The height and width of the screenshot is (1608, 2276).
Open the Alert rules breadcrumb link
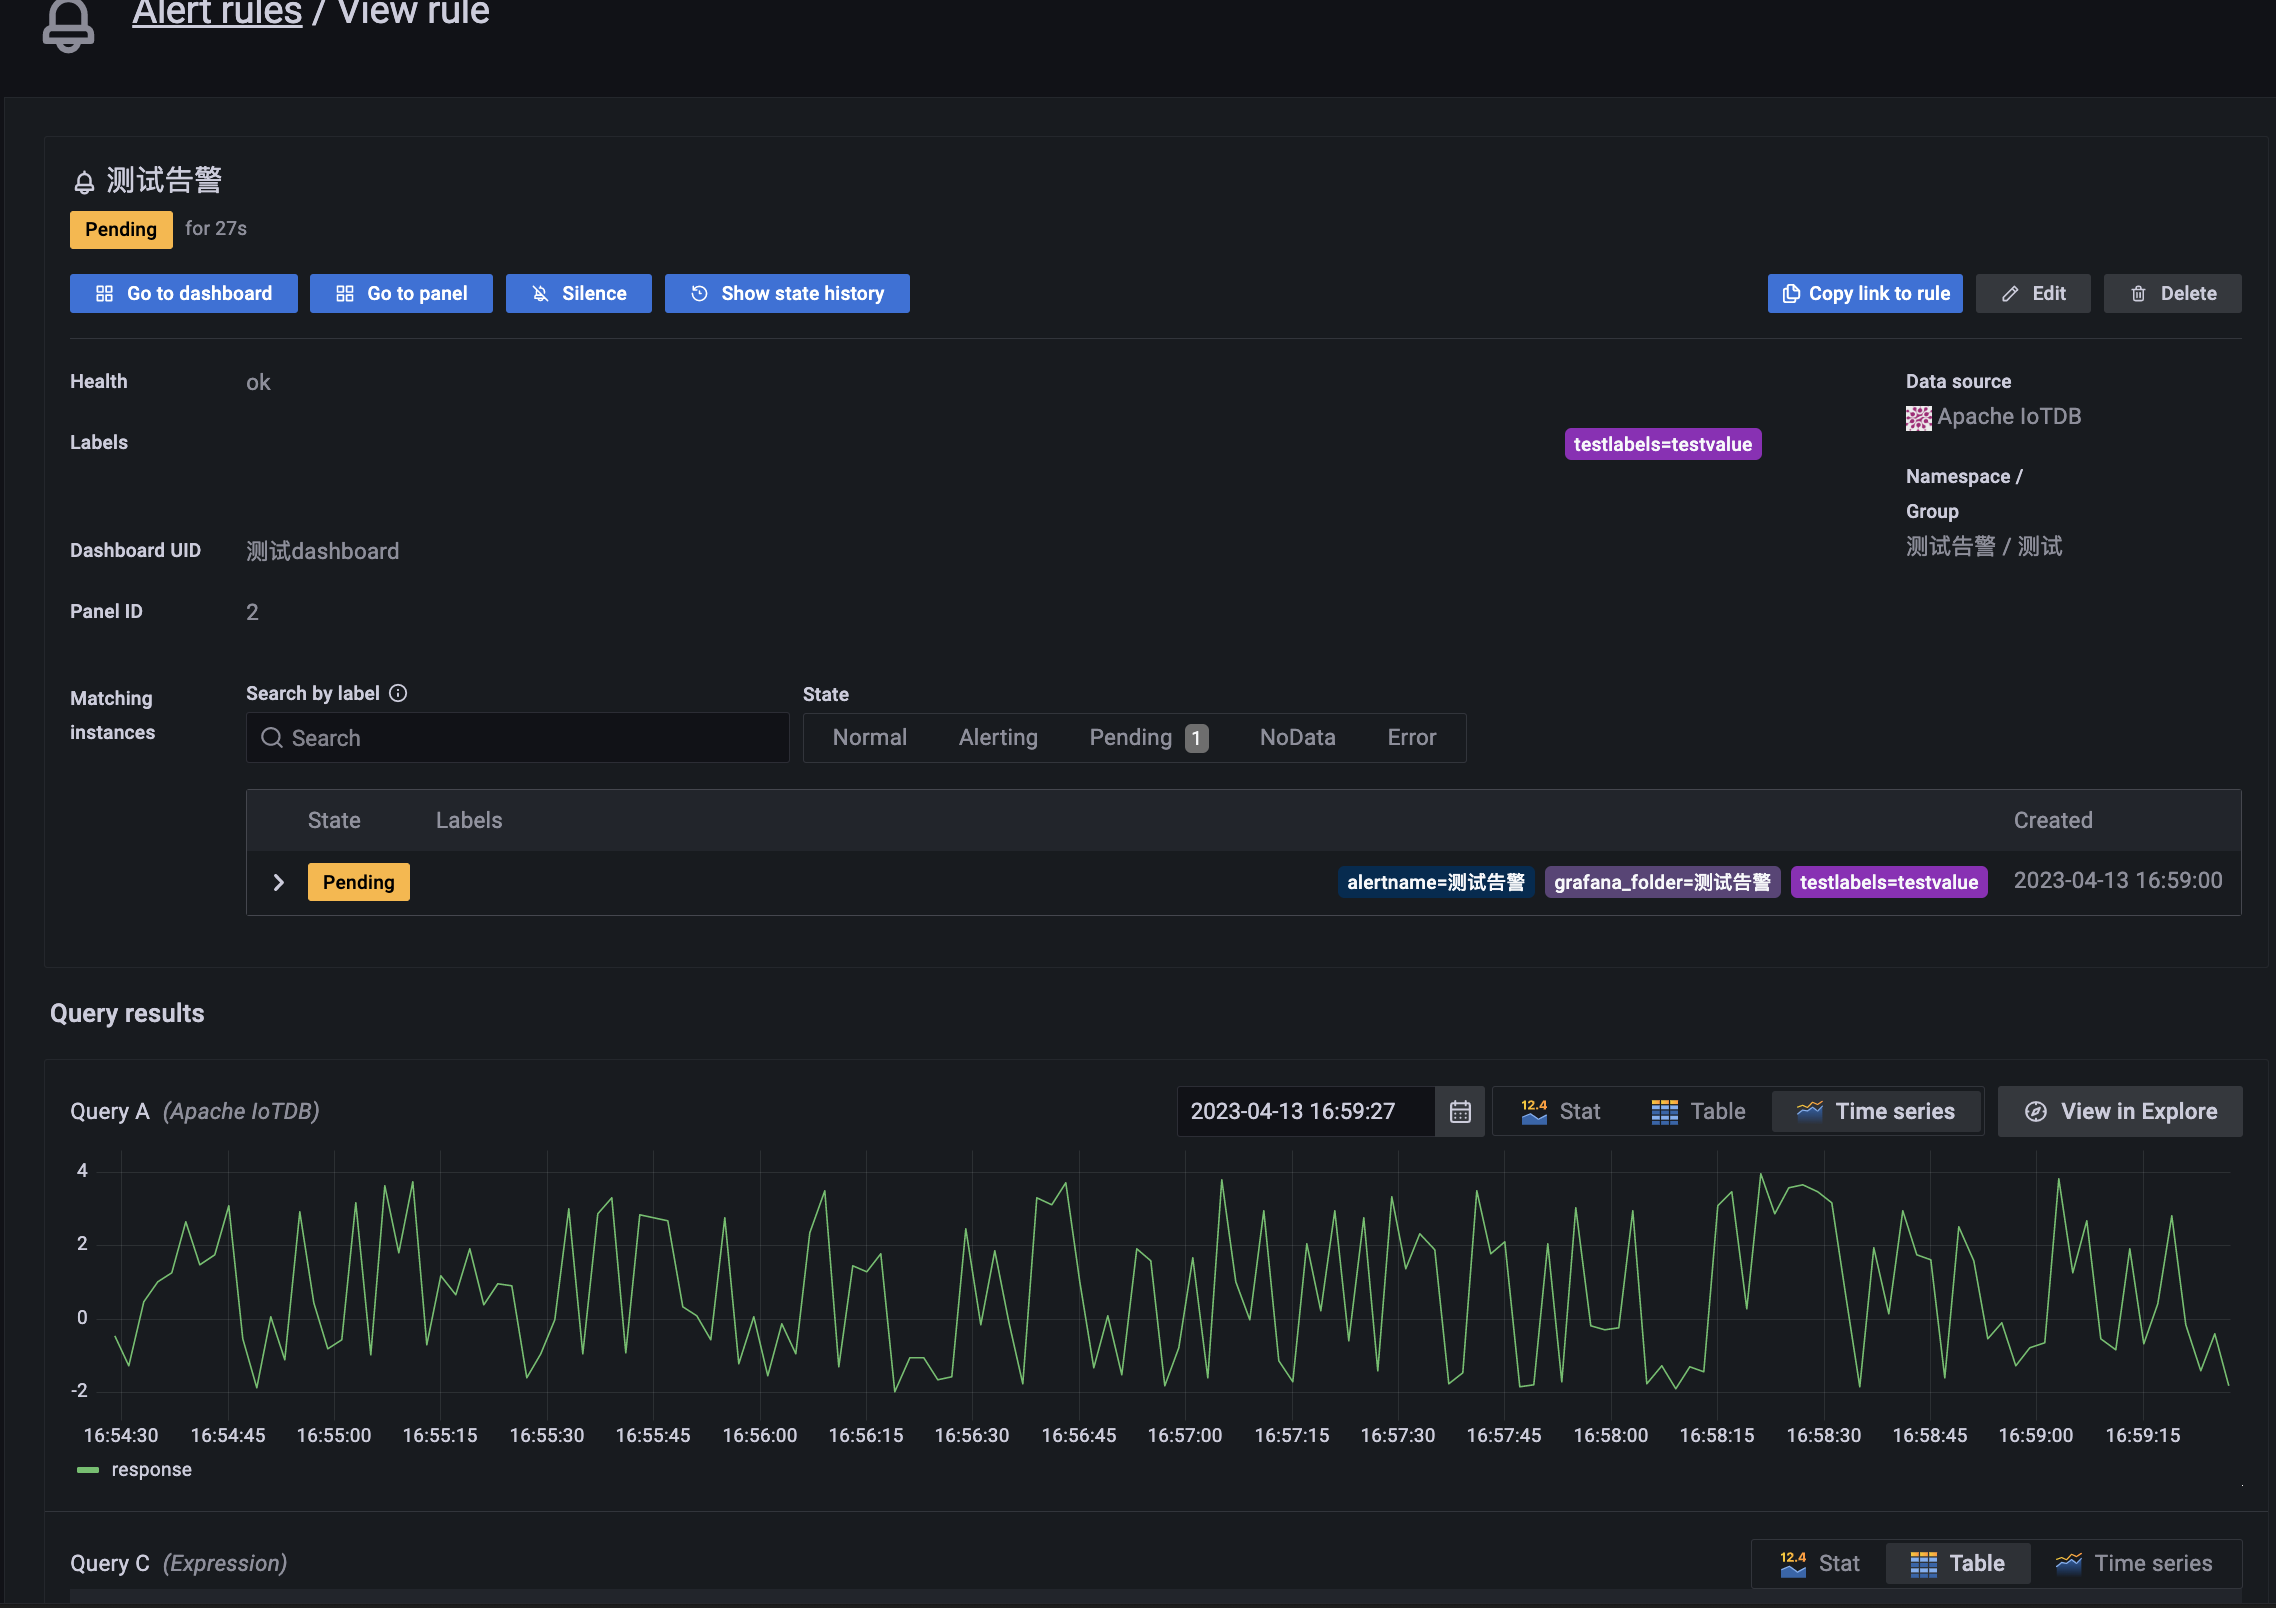click(217, 14)
